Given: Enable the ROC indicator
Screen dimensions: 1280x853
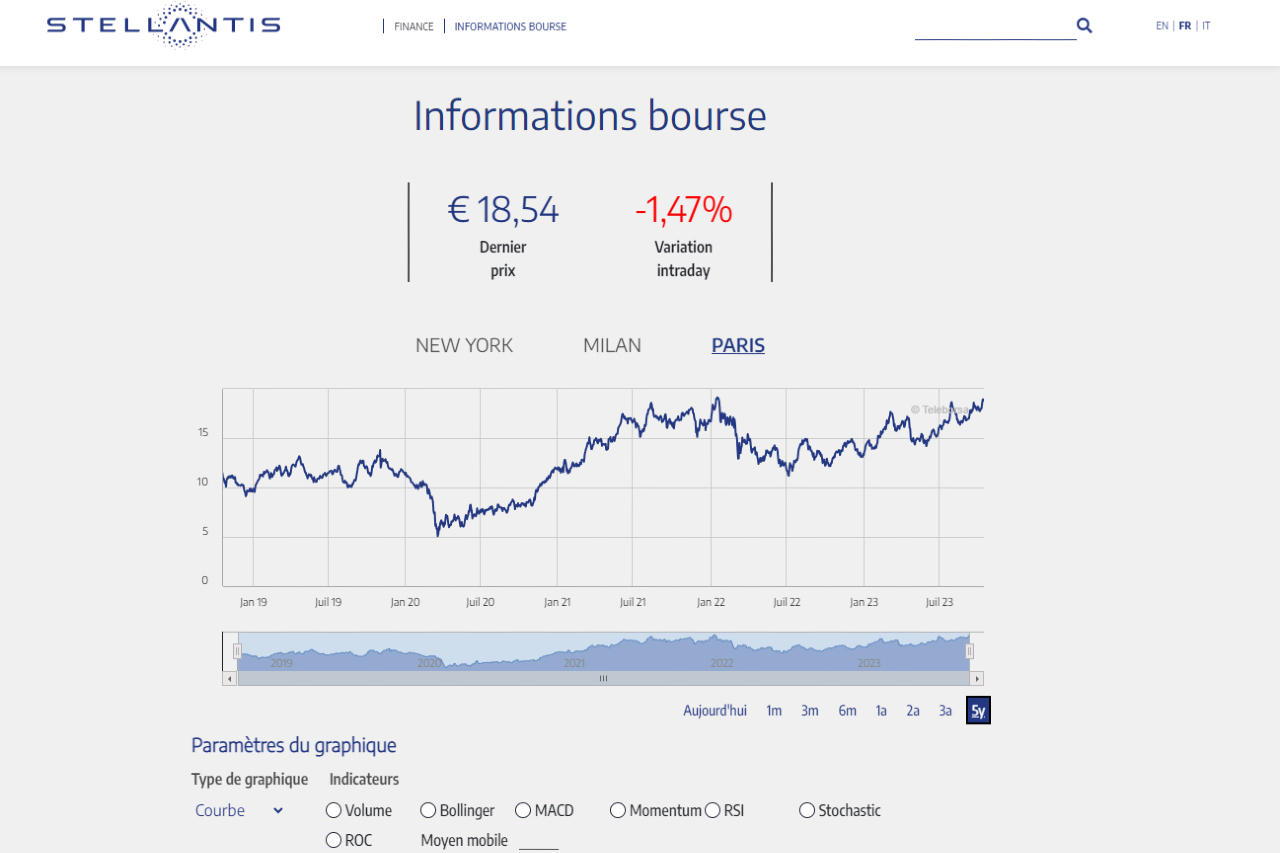Looking at the screenshot, I should point(332,840).
